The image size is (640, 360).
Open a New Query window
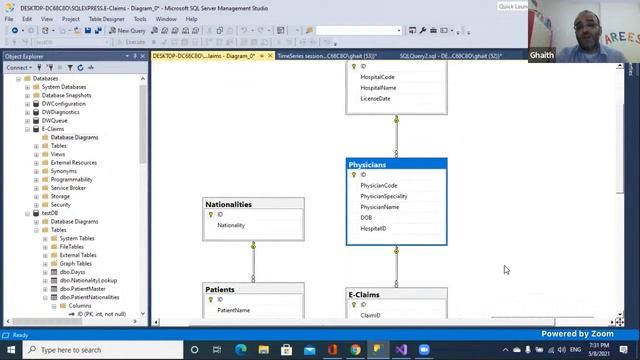point(127,31)
